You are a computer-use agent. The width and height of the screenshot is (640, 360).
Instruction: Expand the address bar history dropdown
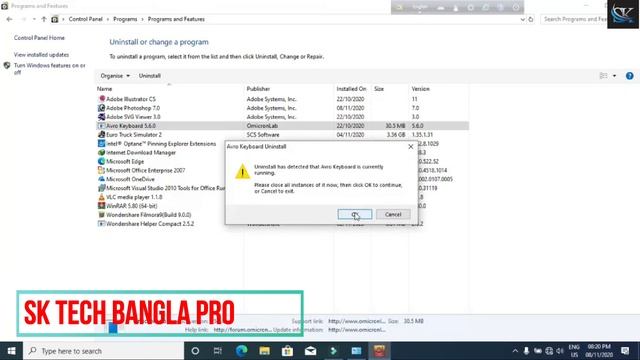coord(522,19)
